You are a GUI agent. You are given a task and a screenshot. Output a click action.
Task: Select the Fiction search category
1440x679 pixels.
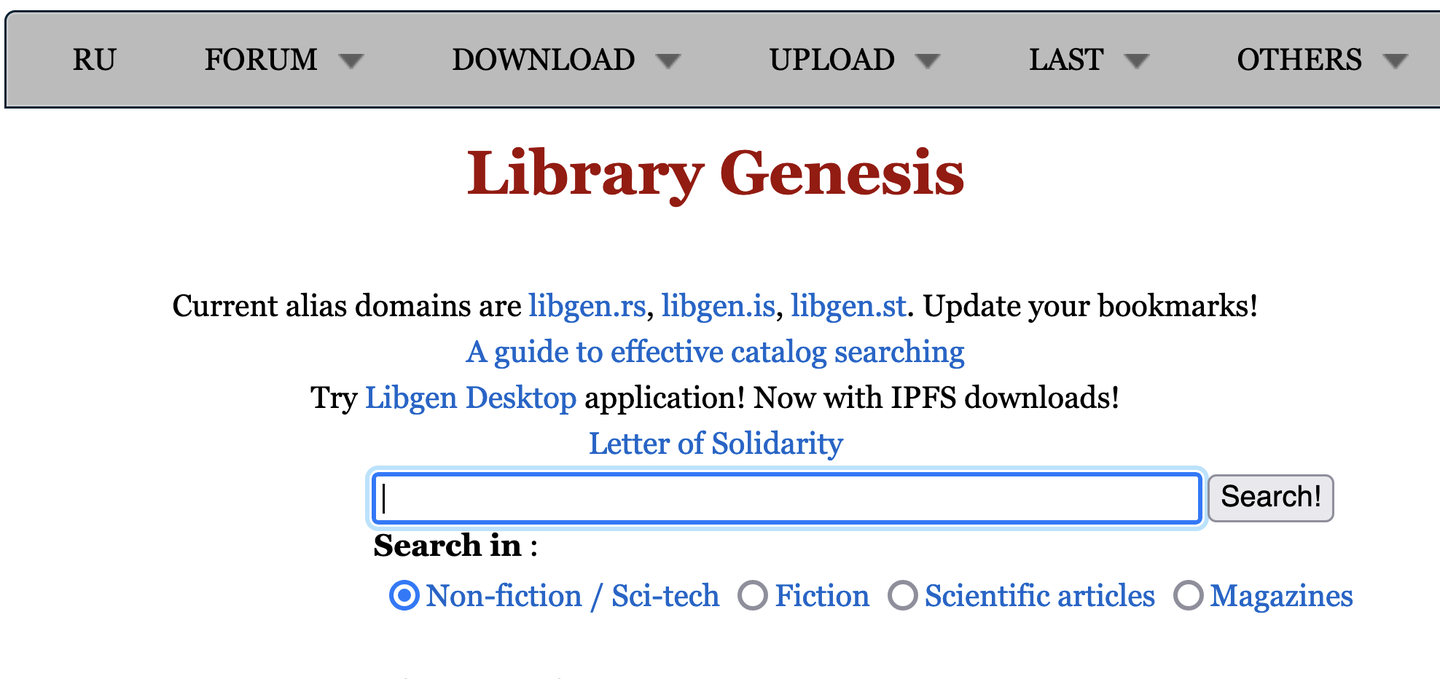pyautogui.click(x=753, y=596)
